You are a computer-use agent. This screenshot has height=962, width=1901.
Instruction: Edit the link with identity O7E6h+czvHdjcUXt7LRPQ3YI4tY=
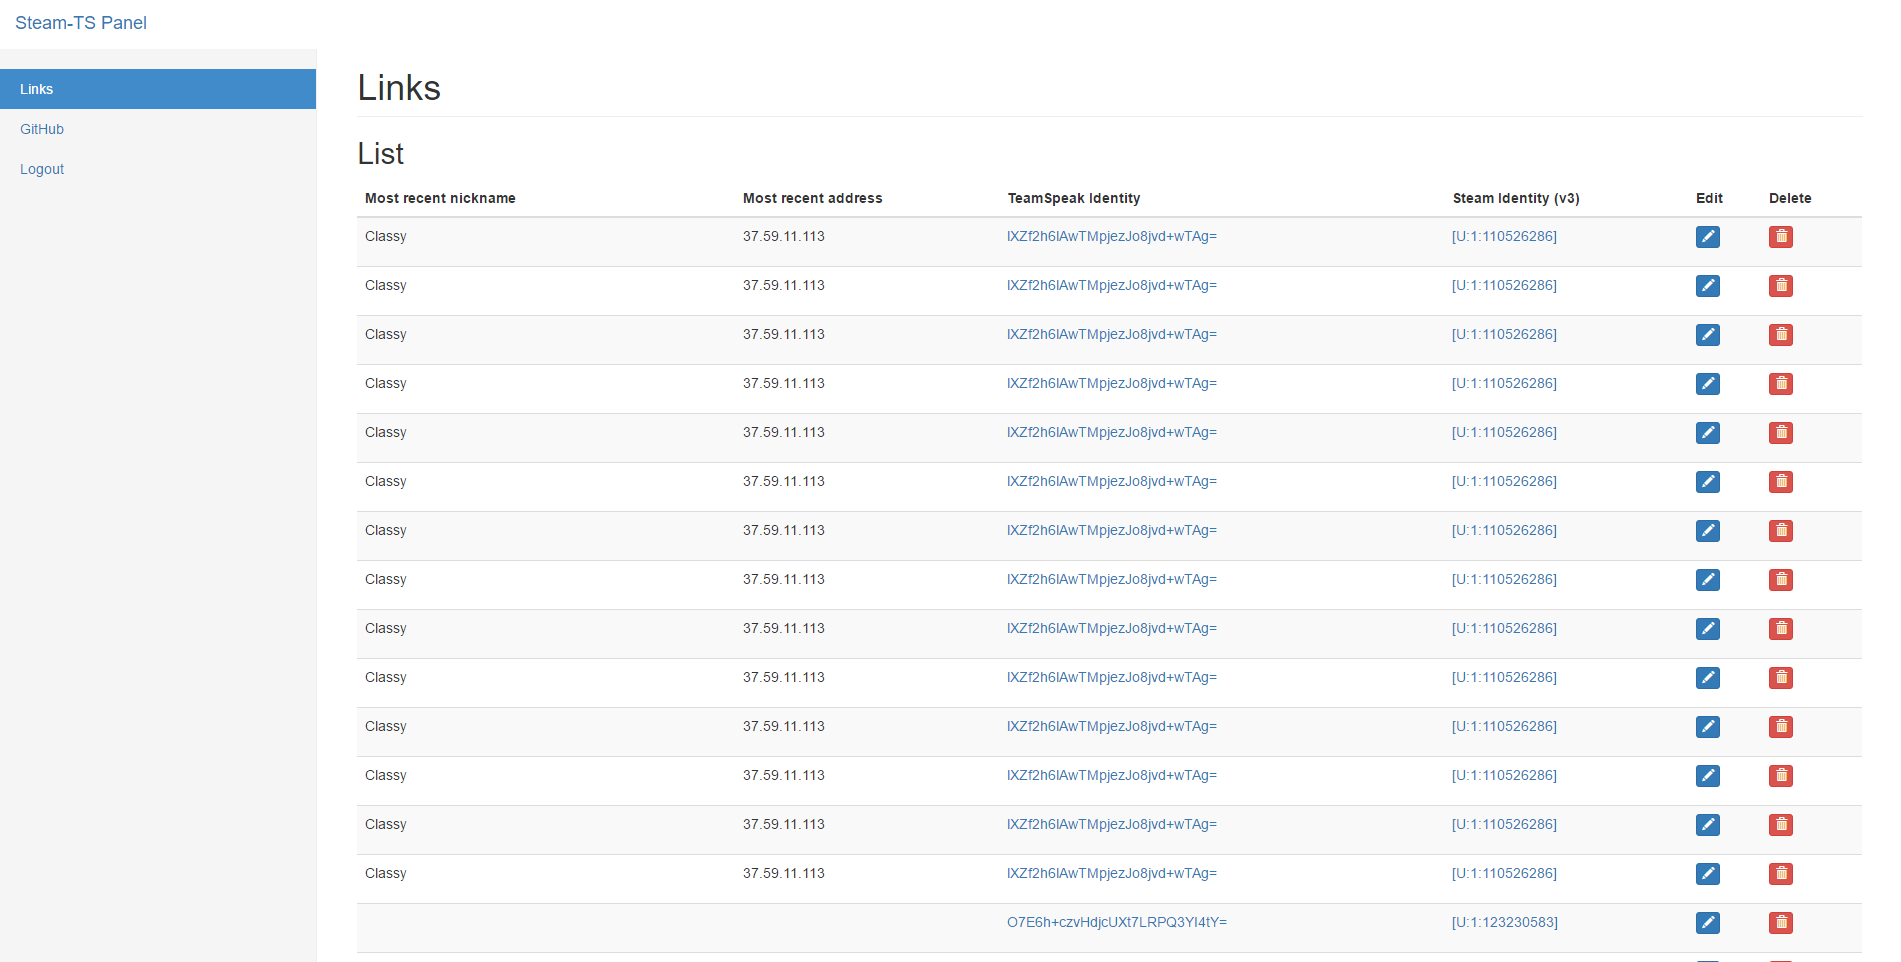(x=1708, y=922)
